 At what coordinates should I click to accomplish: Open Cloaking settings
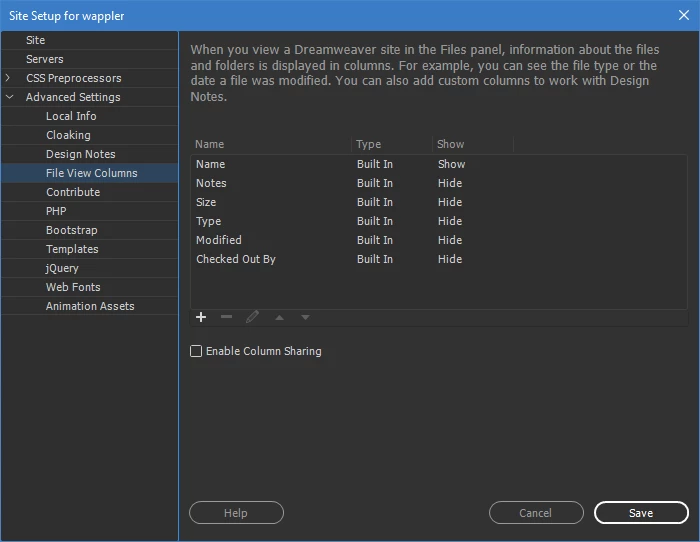tap(89, 135)
